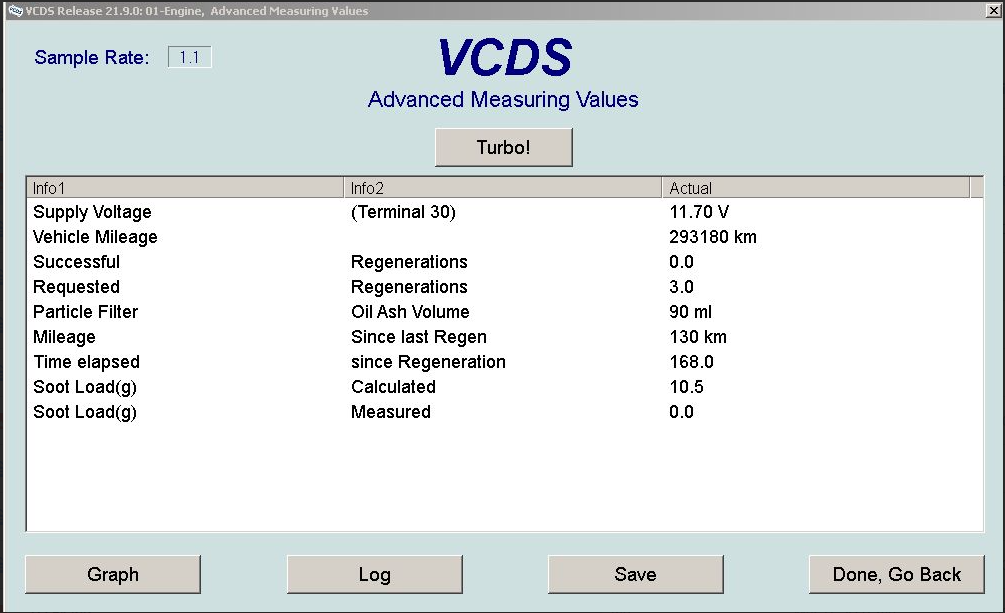Click the Info2 column header
Viewport: 1005px width, 613px height.
502,188
